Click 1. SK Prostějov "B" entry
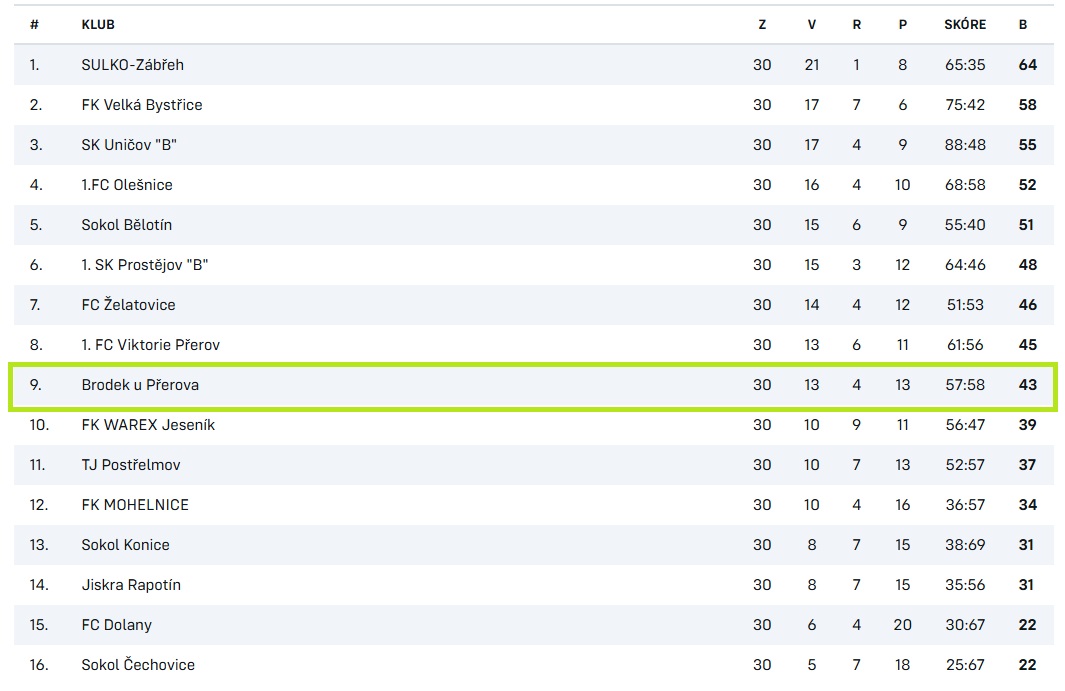The height and width of the screenshot is (691, 1065). [x=145, y=265]
